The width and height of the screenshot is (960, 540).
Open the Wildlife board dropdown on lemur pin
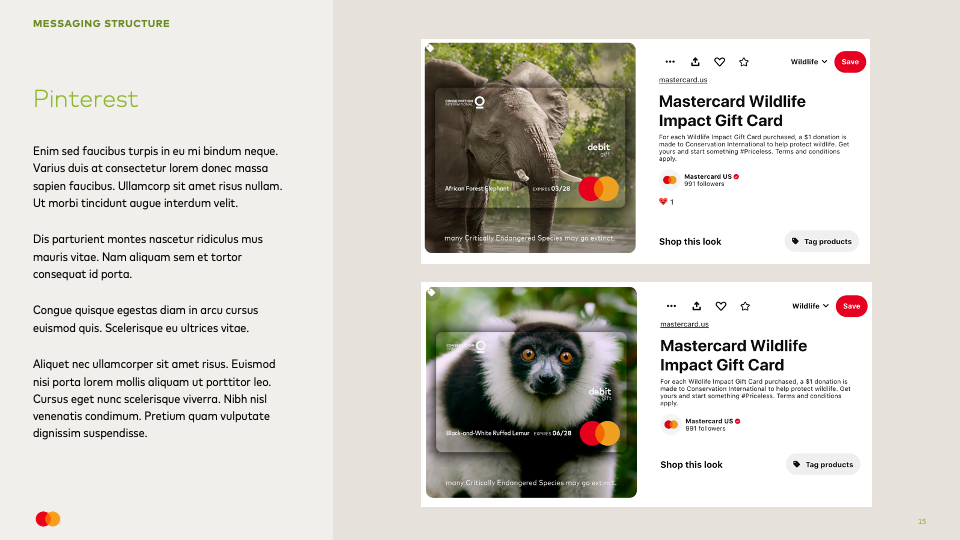point(810,306)
